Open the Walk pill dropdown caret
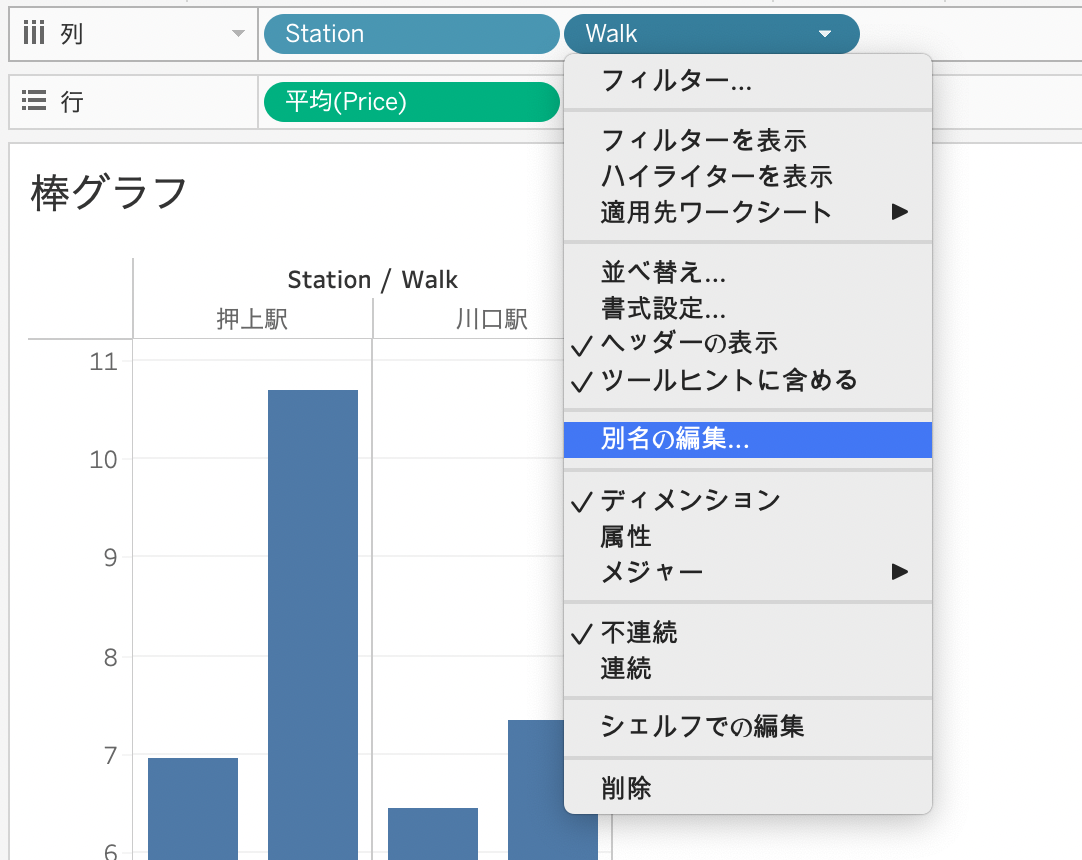 coord(824,33)
